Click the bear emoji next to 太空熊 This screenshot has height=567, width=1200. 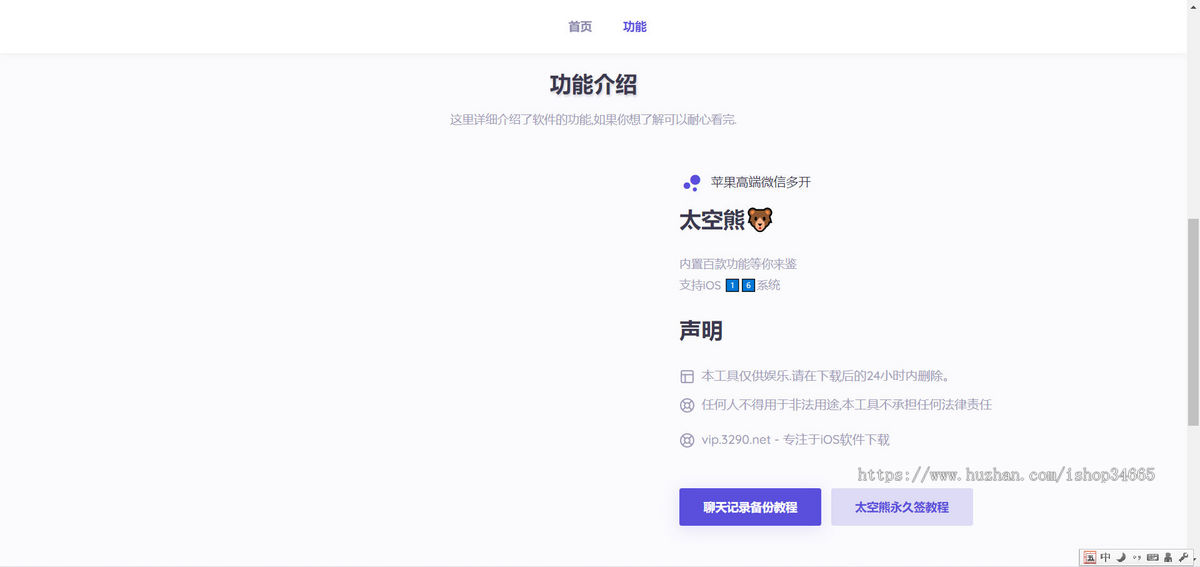pyautogui.click(x=760, y=220)
